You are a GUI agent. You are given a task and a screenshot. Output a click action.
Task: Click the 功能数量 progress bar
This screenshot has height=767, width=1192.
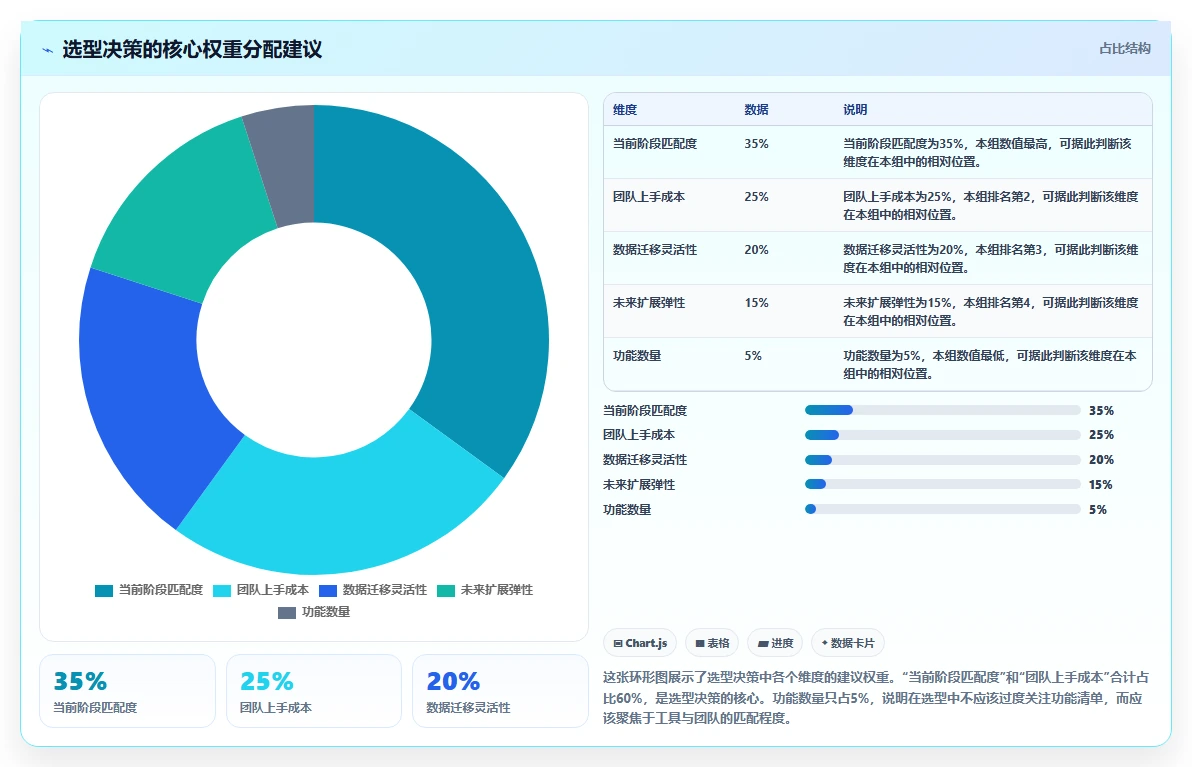tap(943, 509)
